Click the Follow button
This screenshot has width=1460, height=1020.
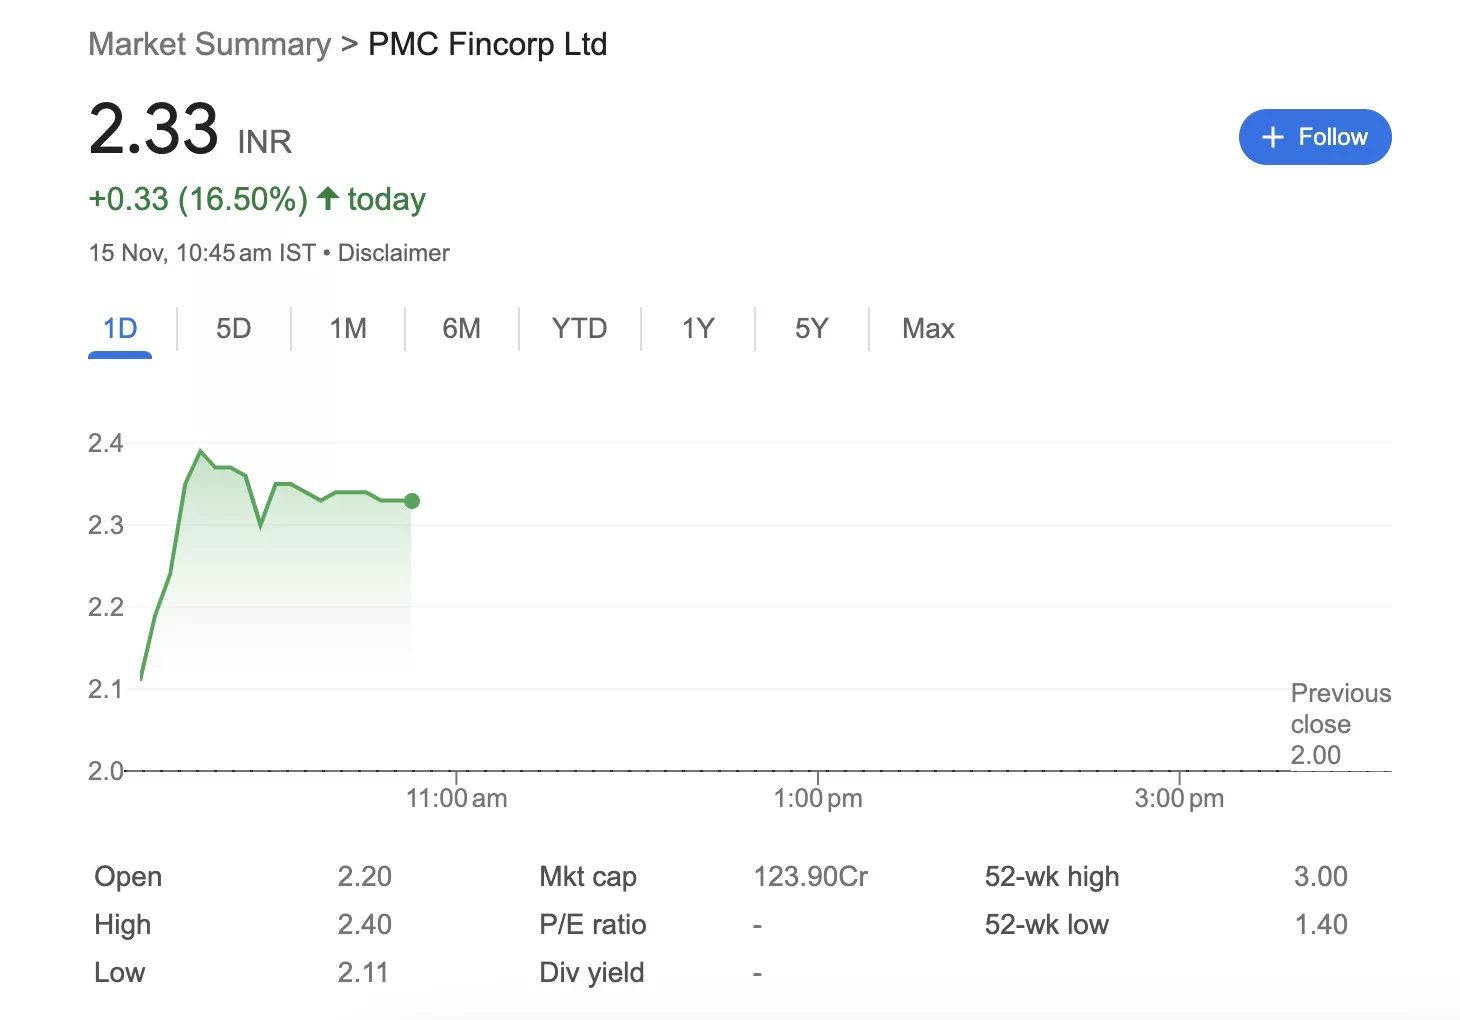point(1314,137)
